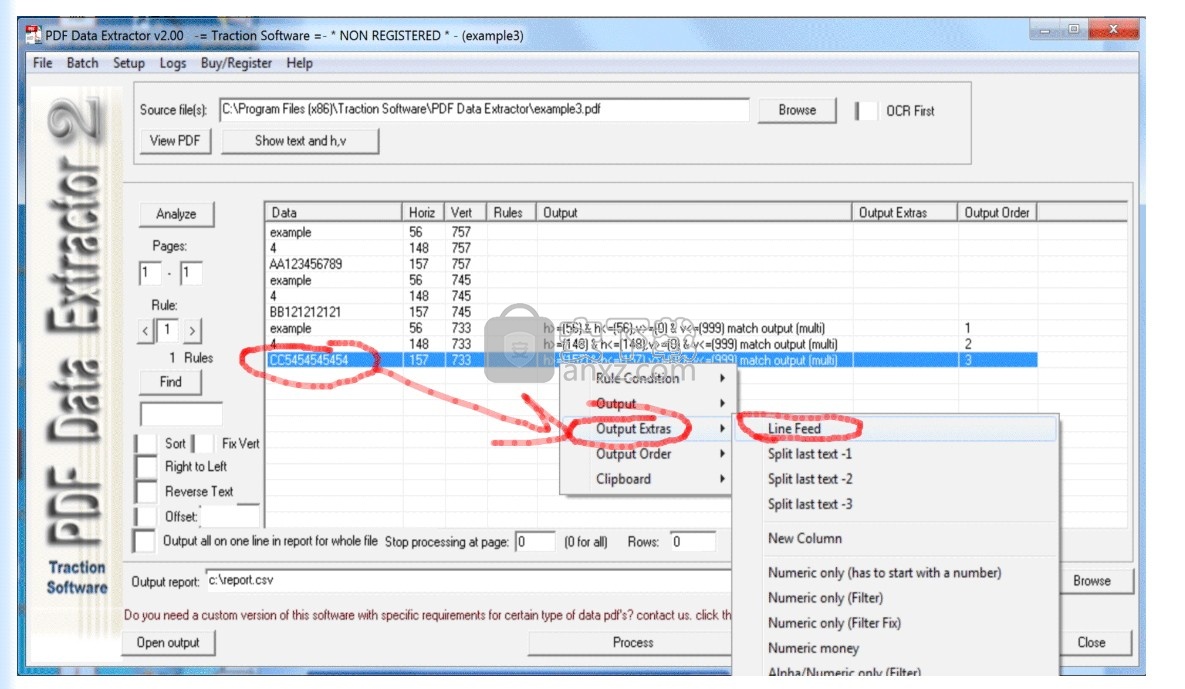Open the Logs menu

pos(172,63)
